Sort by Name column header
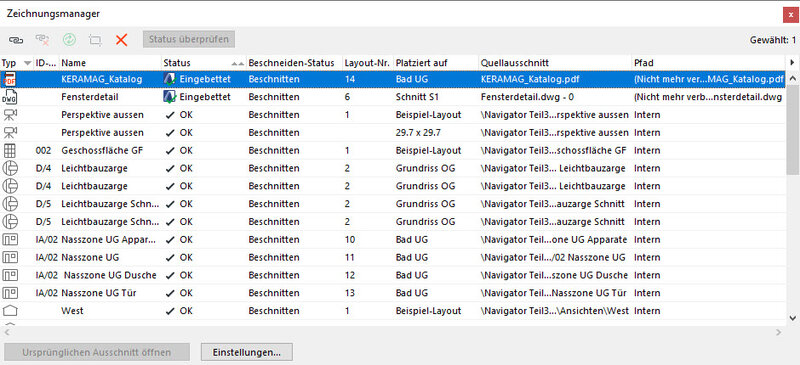 click(x=73, y=63)
